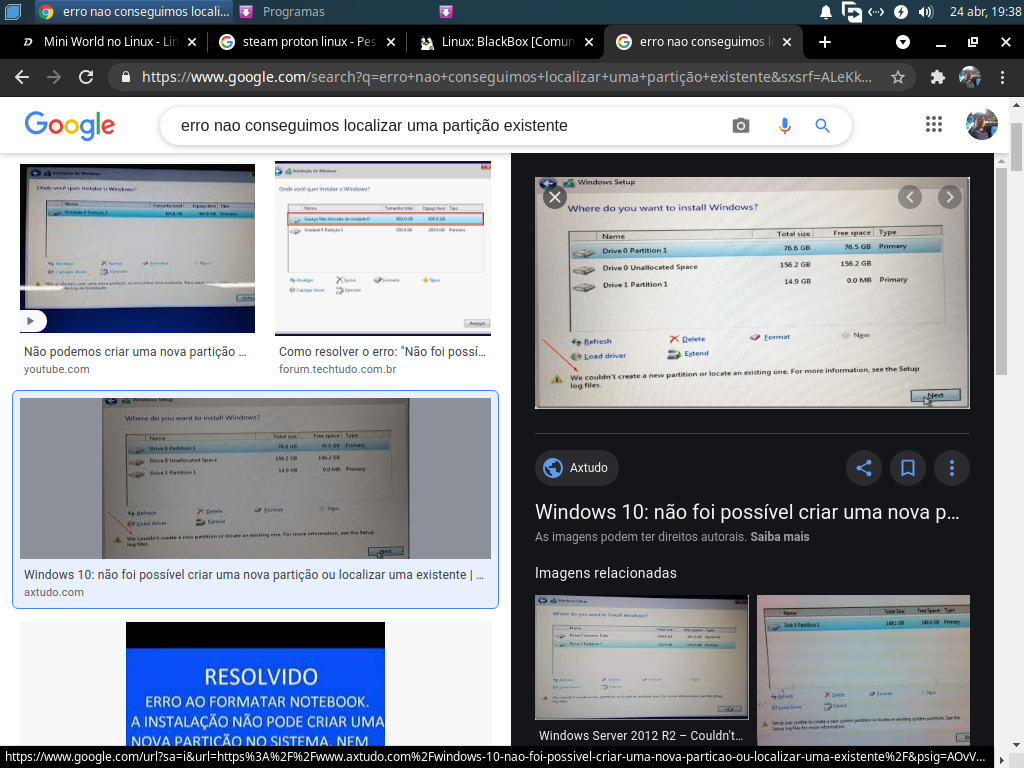1024x768 pixels.
Task: Go back to the previous page
Action: coord(22,77)
